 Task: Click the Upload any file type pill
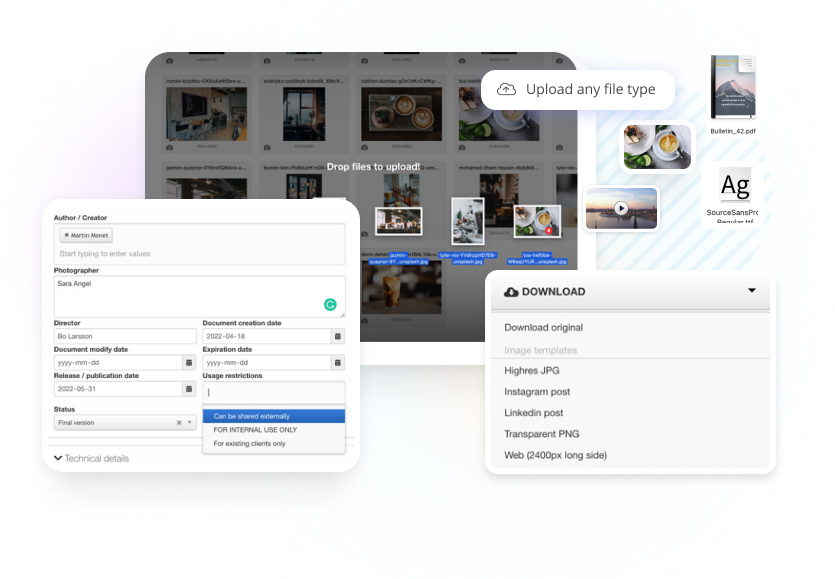point(578,89)
